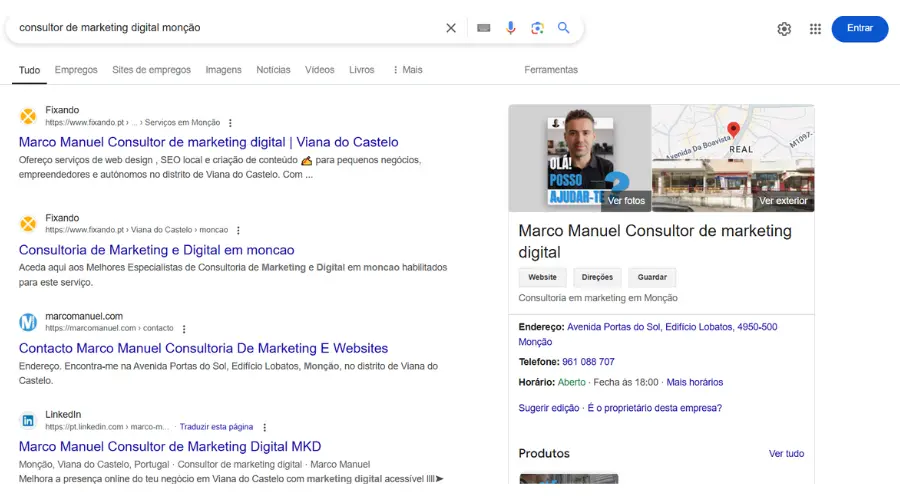
Task: Sign in with the Entrar button
Action: coord(859,29)
